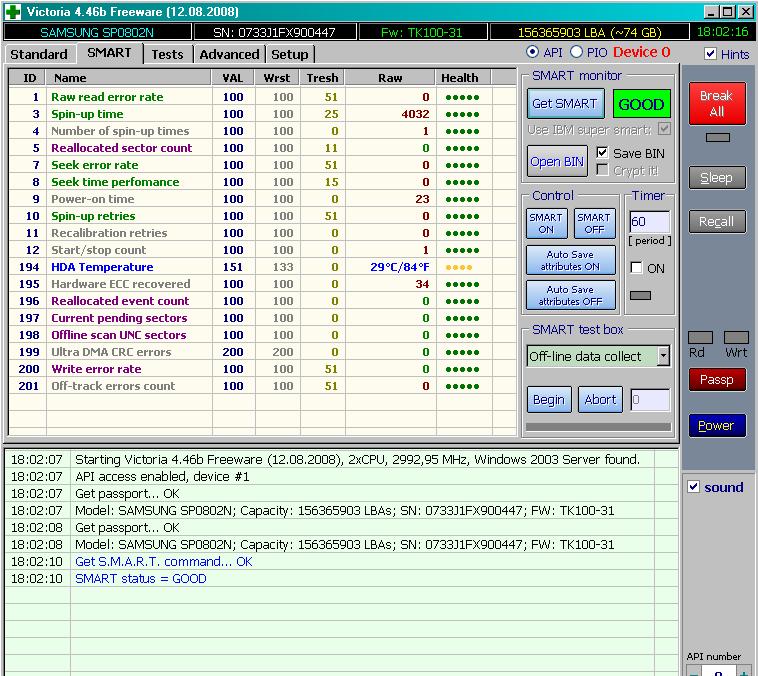Click the SAMSUNG SP0802N model field
This screenshot has height=676, width=758.
point(97,32)
